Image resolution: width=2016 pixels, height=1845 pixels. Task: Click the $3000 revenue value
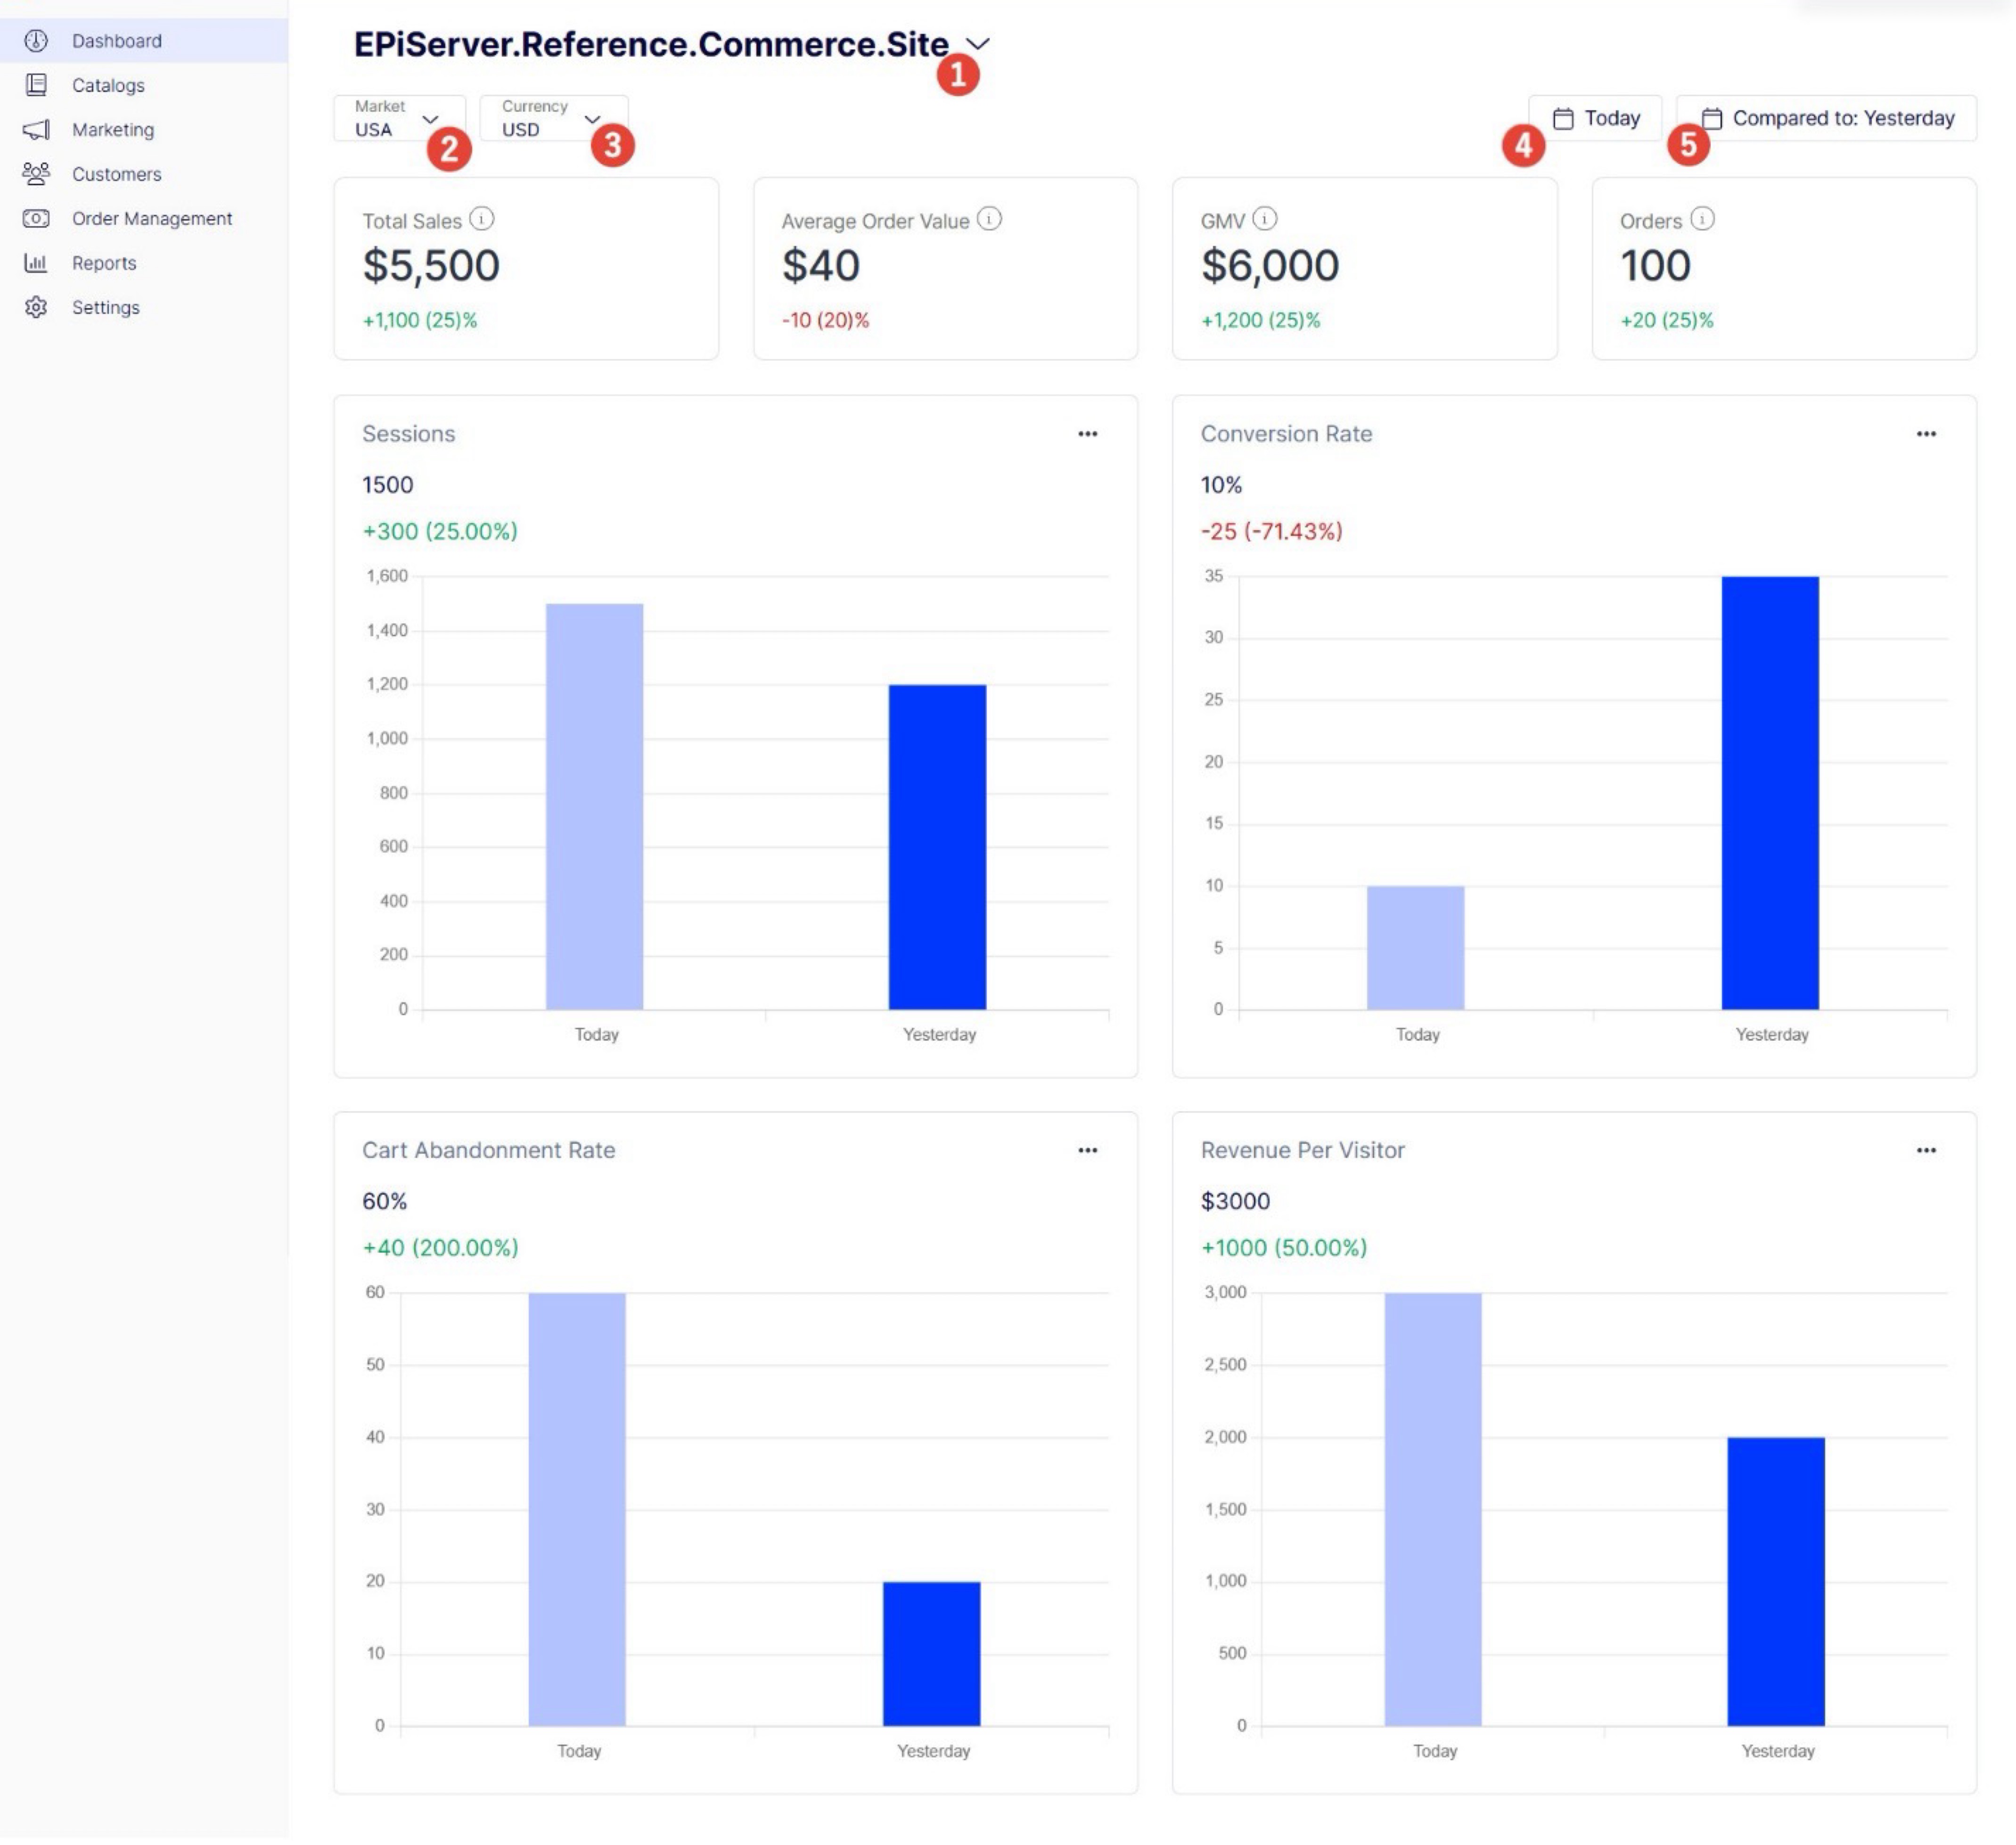1236,1202
